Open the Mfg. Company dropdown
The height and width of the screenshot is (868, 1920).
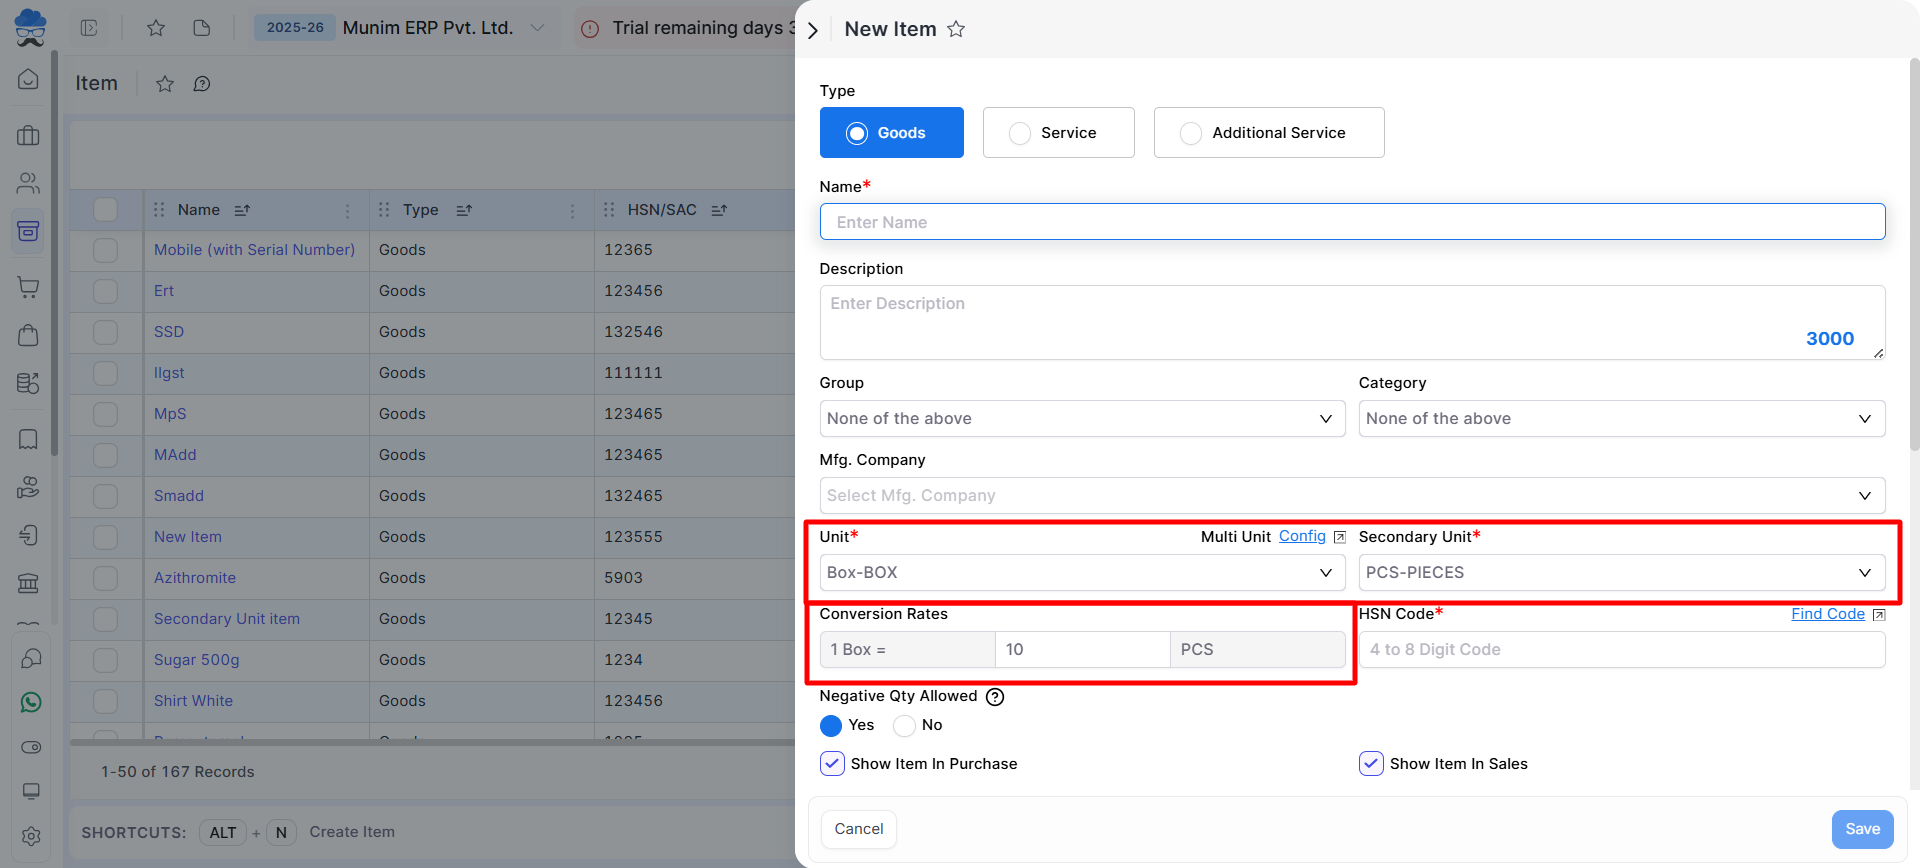coord(1351,496)
